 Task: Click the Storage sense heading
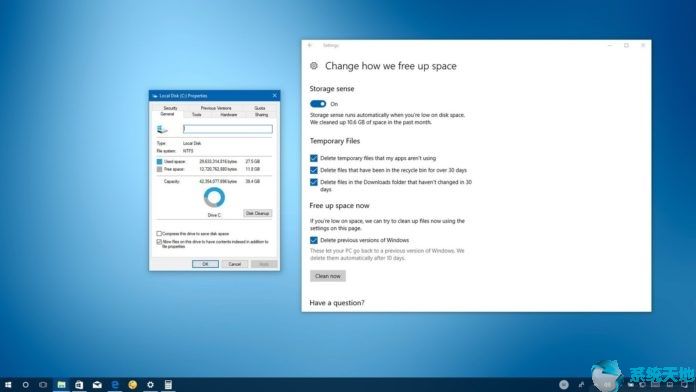pos(332,89)
